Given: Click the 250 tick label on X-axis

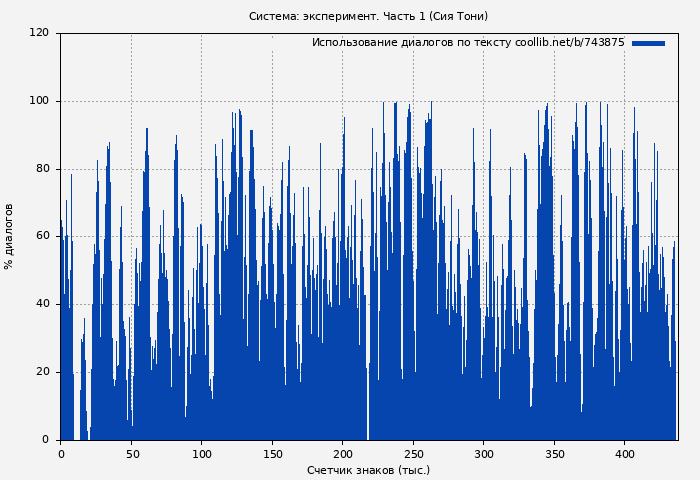Looking at the screenshot, I should pos(413,453).
